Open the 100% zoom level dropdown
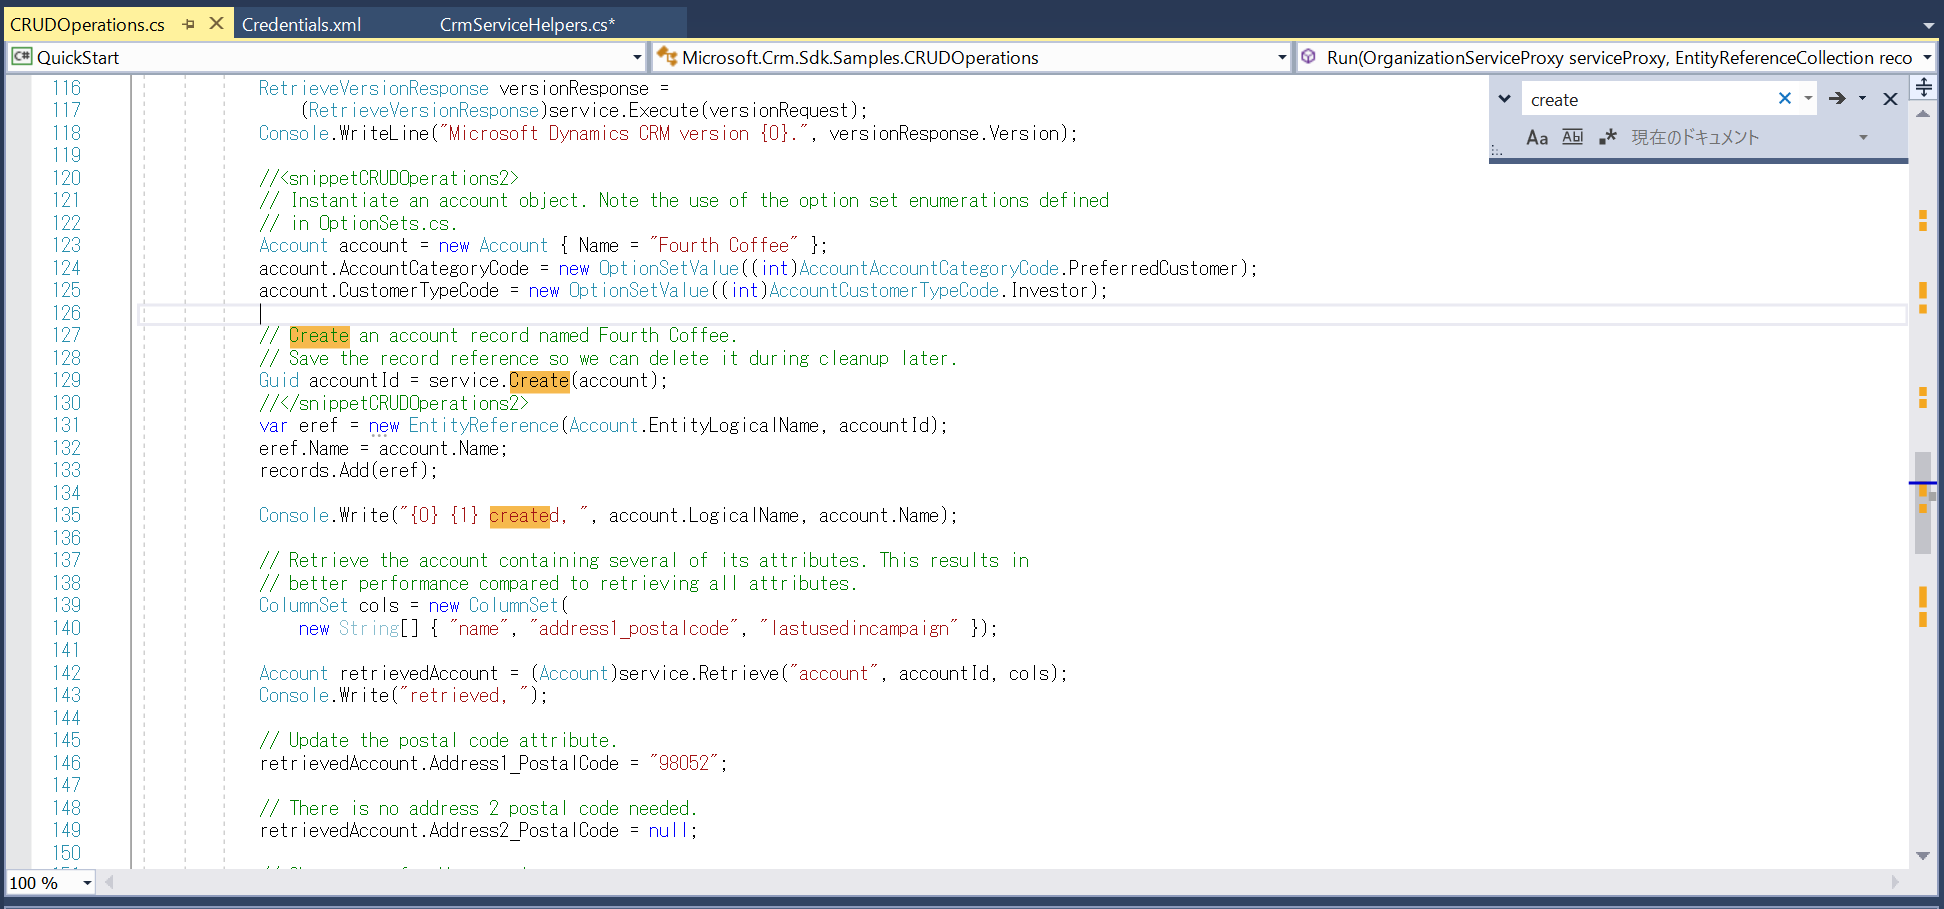The height and width of the screenshot is (909, 1944). (84, 883)
